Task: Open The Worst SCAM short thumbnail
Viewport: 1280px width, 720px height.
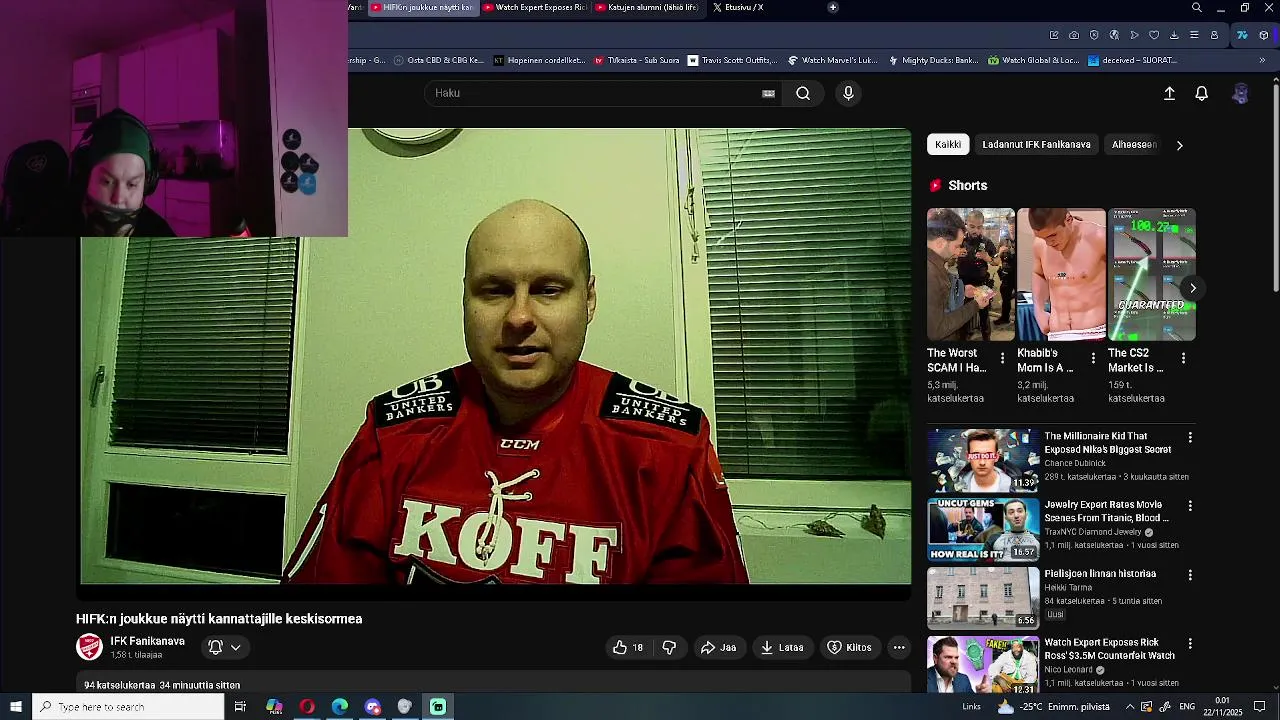Action: [970, 275]
